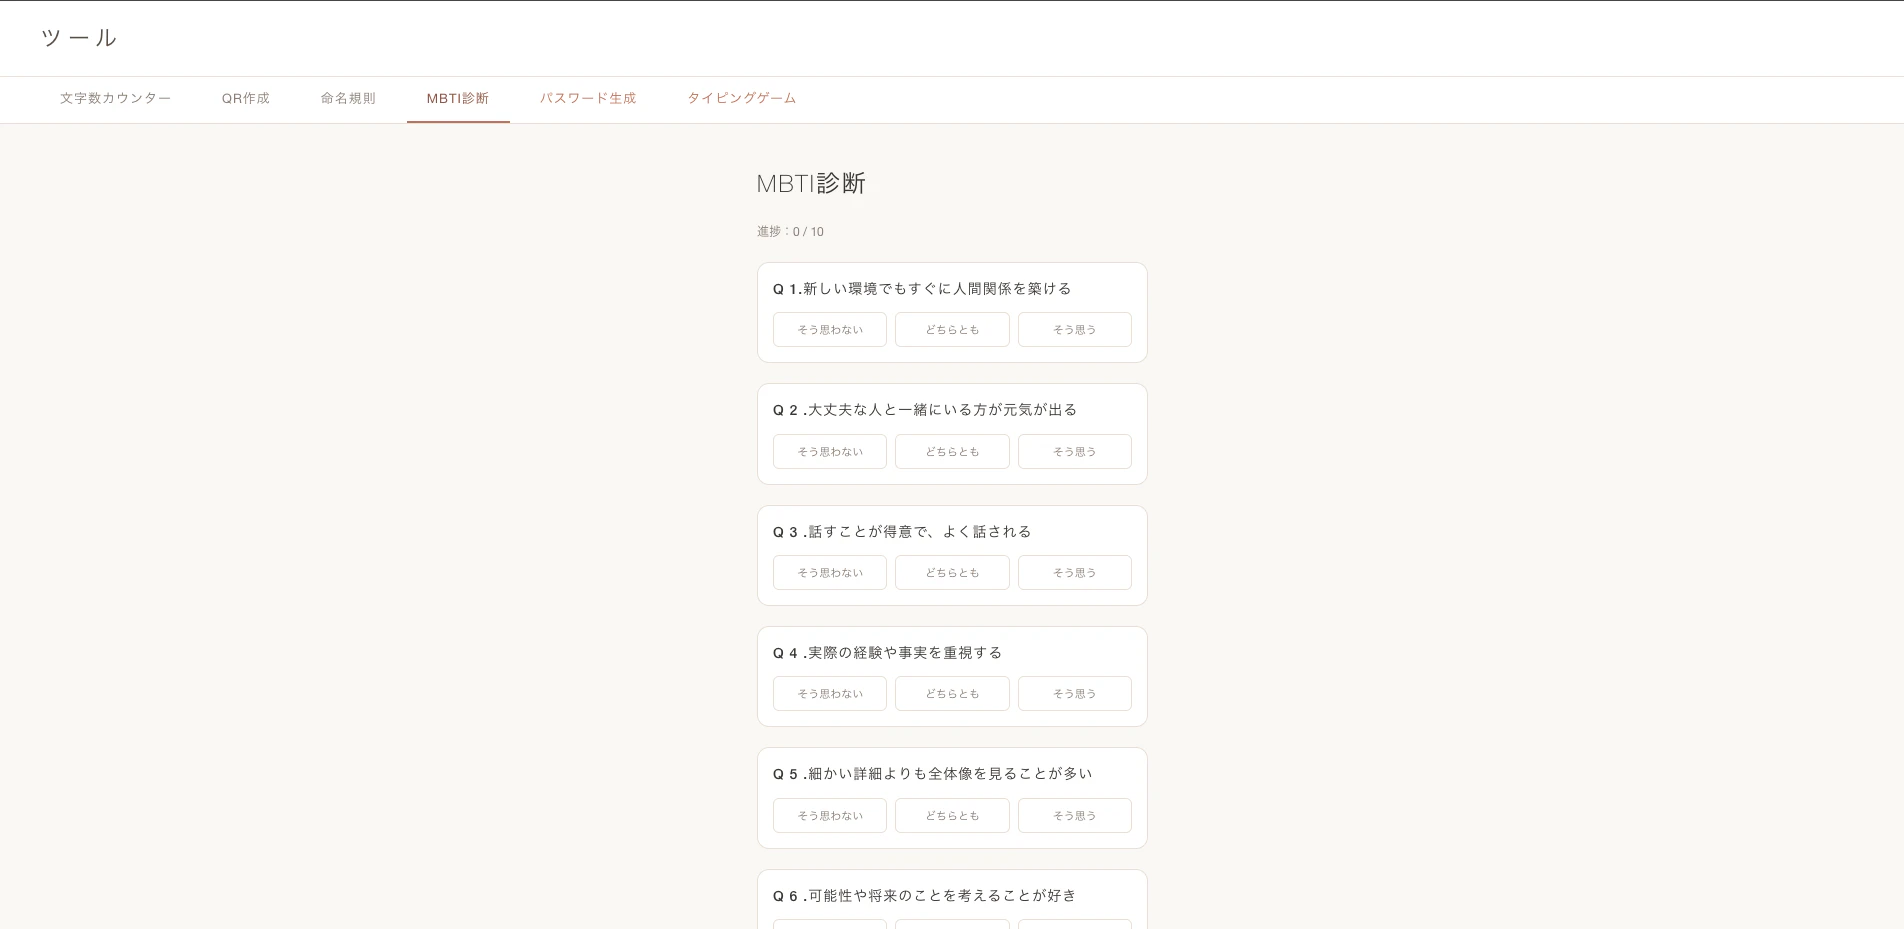This screenshot has height=929, width=1904.
Task: Pick そう思わない for Q3
Action: point(830,573)
